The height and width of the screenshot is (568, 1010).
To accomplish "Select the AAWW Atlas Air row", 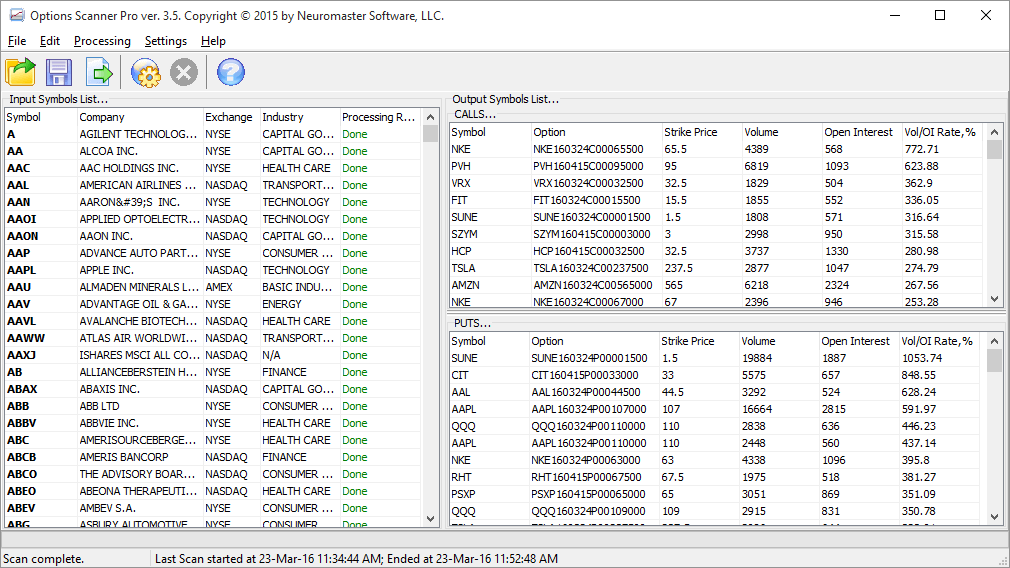I will tap(213, 338).
